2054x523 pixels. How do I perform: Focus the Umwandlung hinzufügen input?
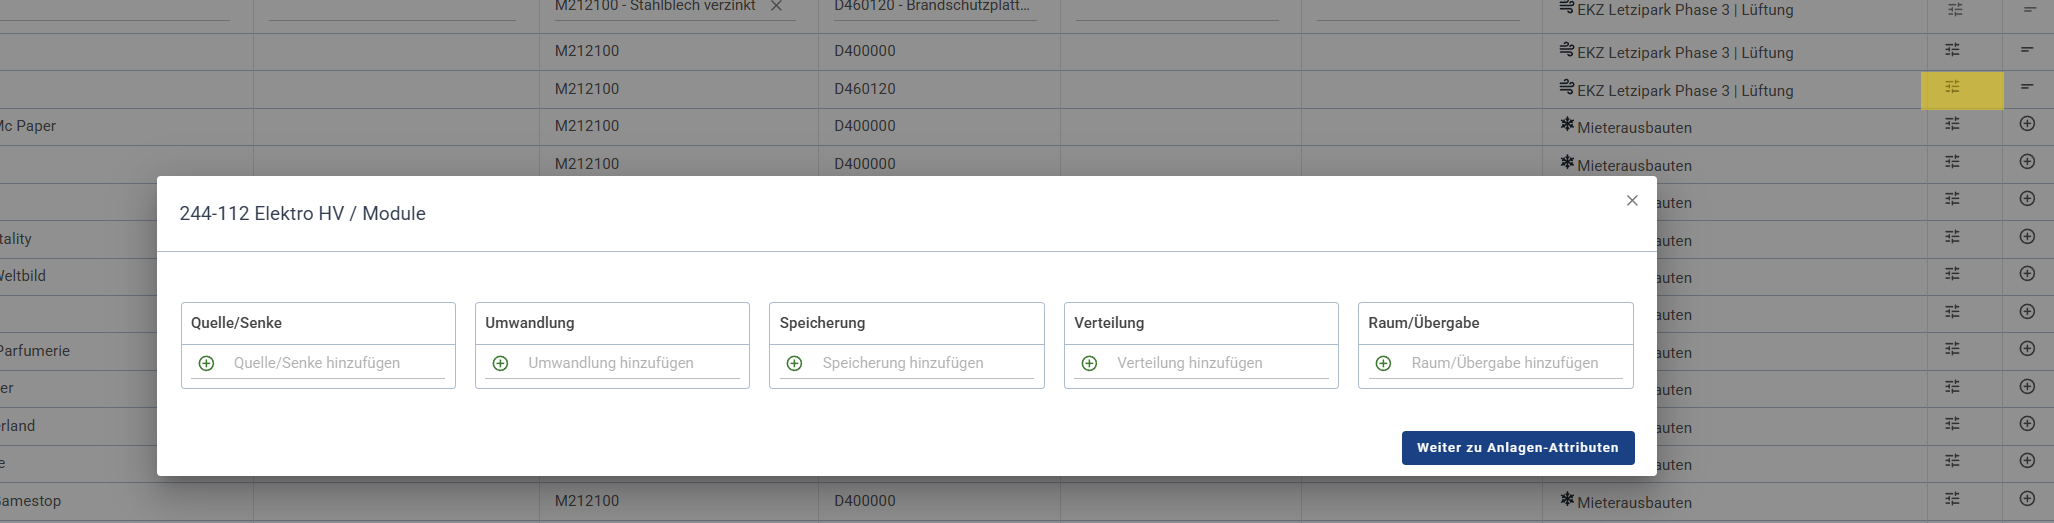632,363
